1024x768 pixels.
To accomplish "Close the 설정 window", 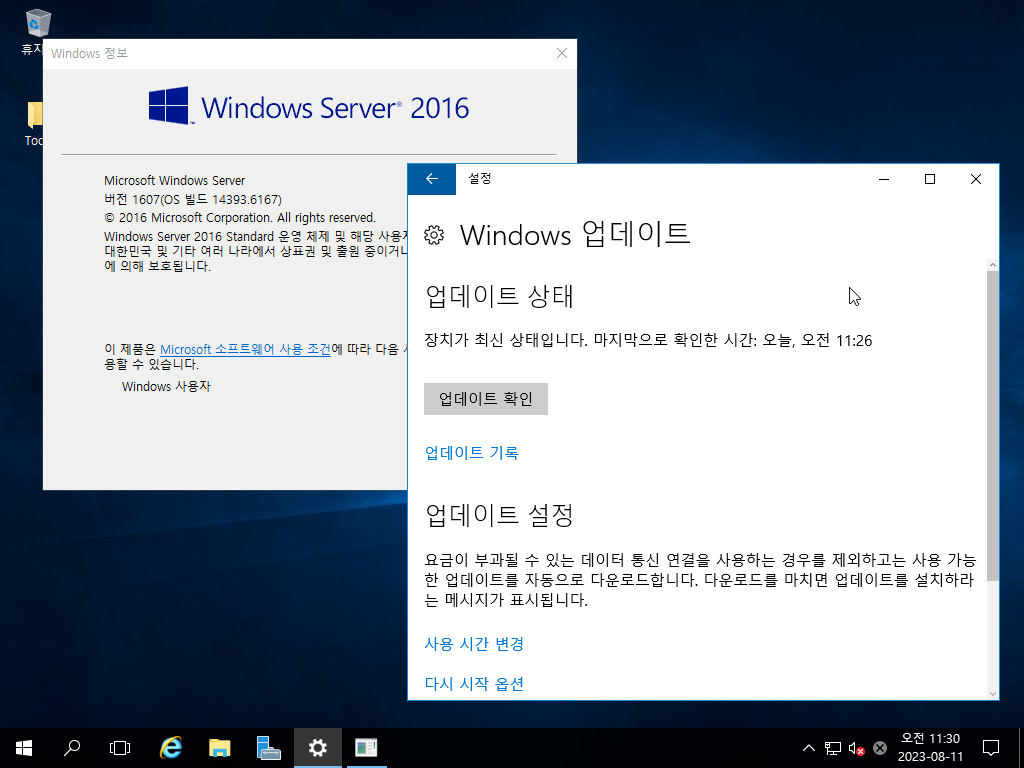I will (976, 179).
